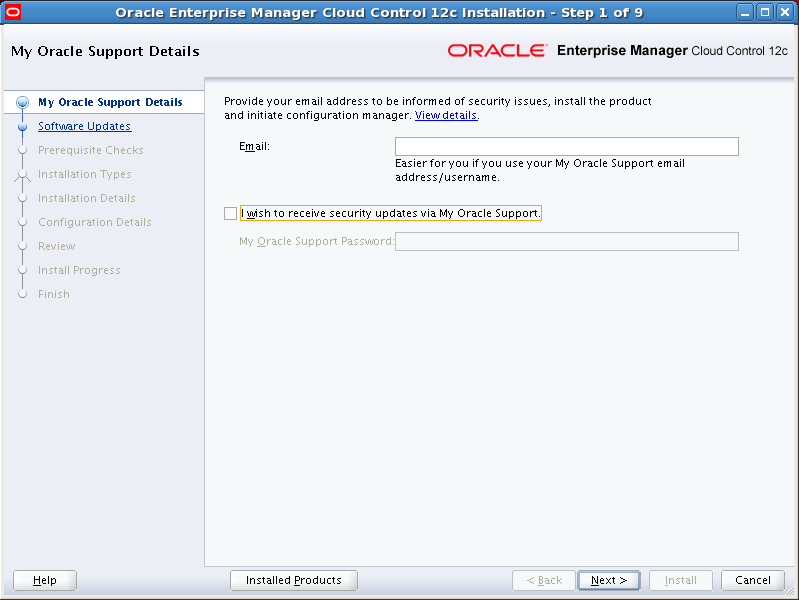799x600 pixels.
Task: Click the Back button
Action: 544,580
